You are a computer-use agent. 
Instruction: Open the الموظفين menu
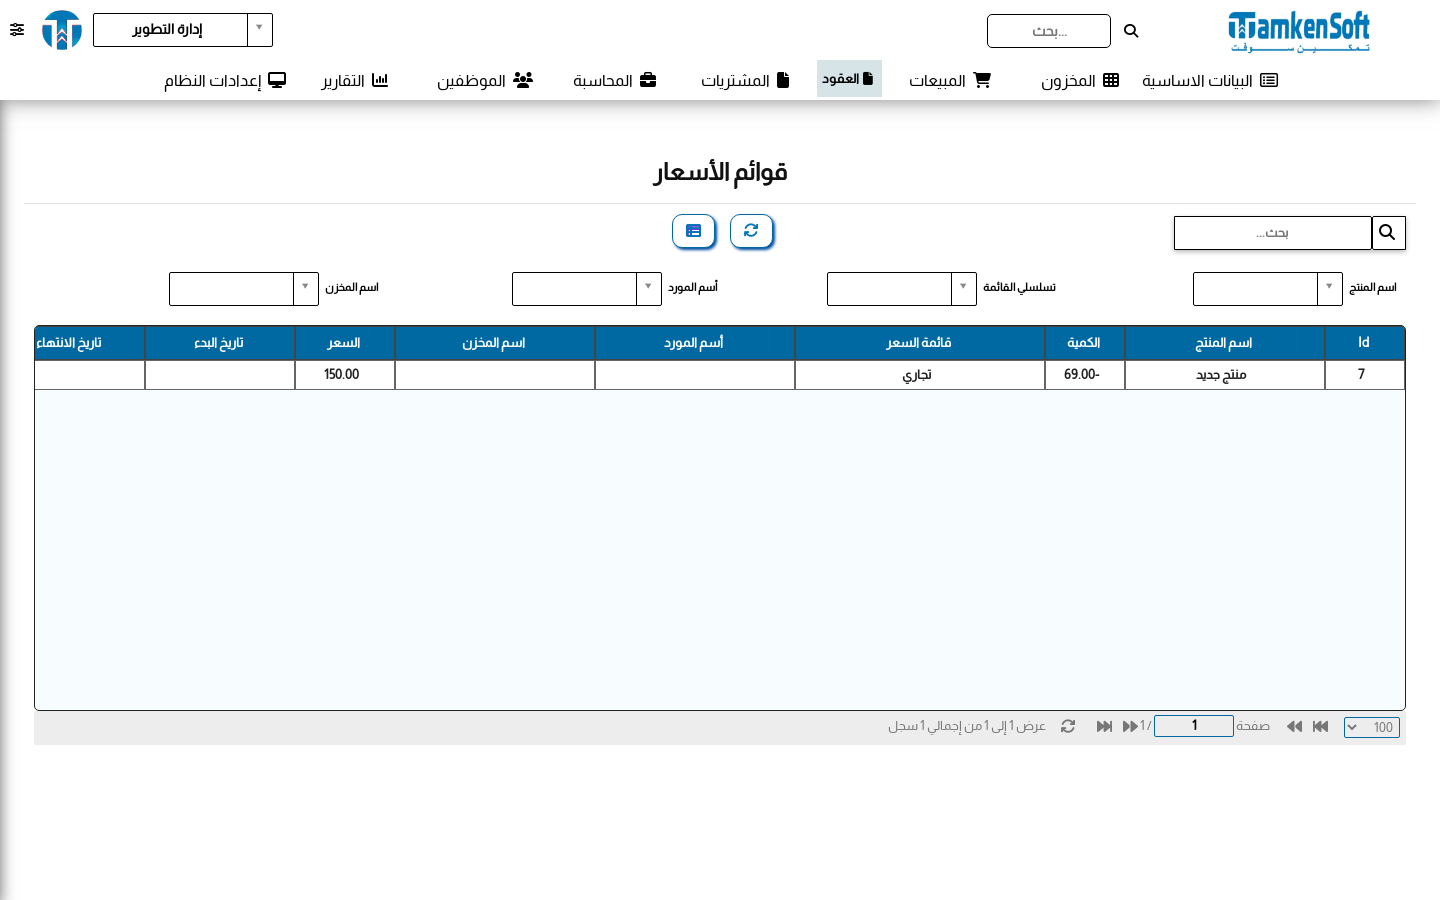coord(485,80)
